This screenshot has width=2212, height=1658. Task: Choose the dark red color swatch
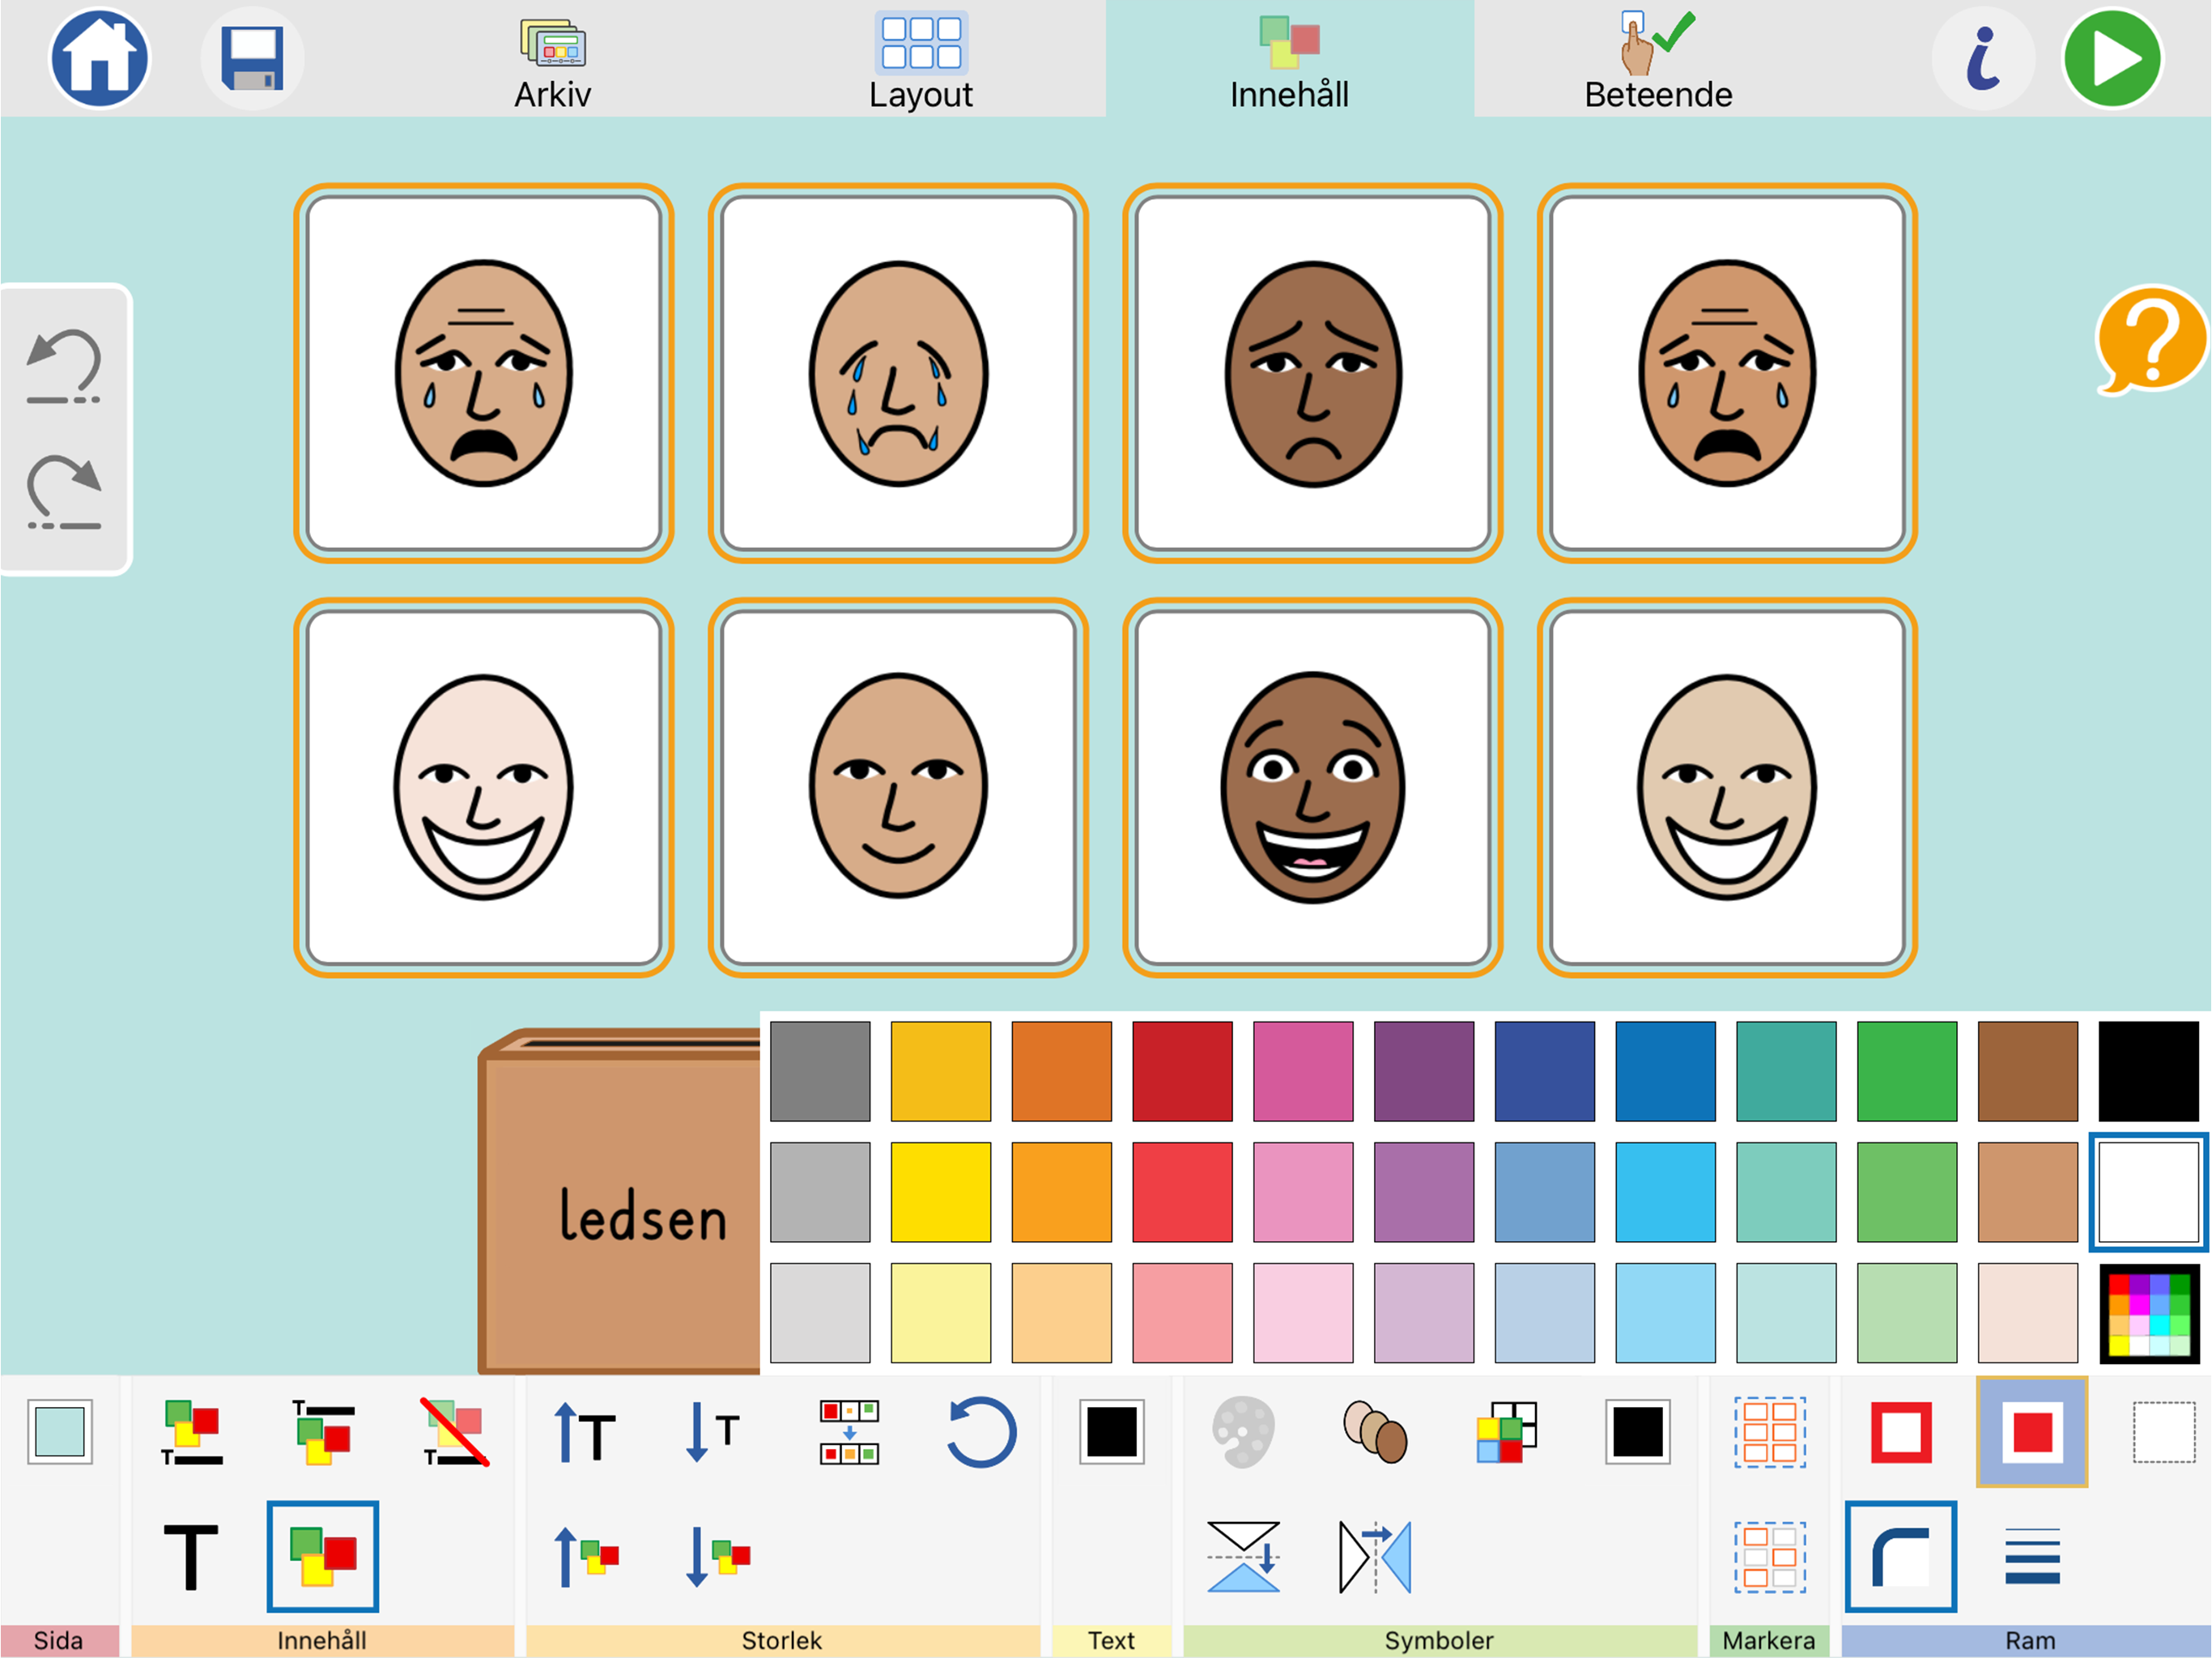coord(1182,1071)
